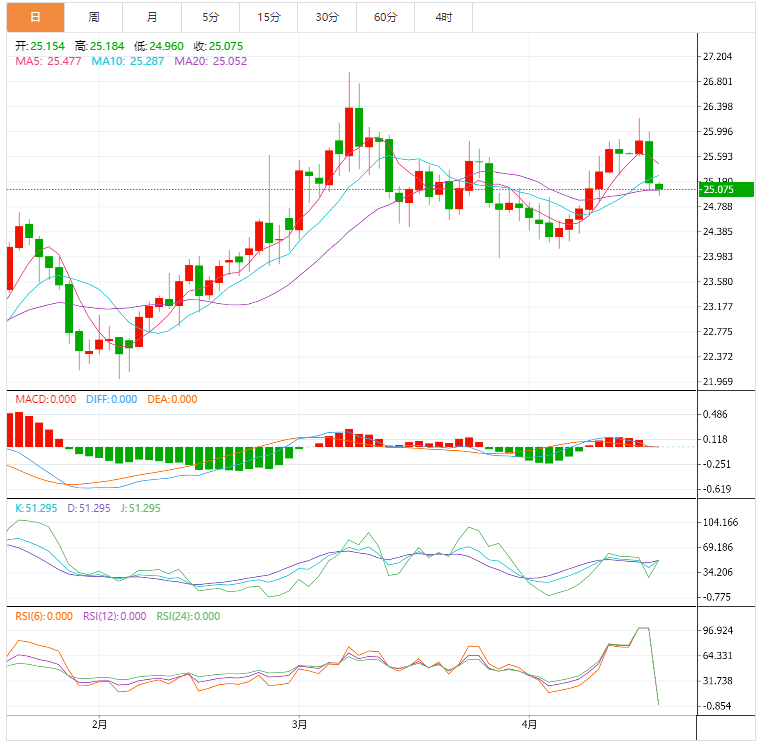Open the 4时 four-hour tab
This screenshot has width=763, height=749.
[x=443, y=17]
